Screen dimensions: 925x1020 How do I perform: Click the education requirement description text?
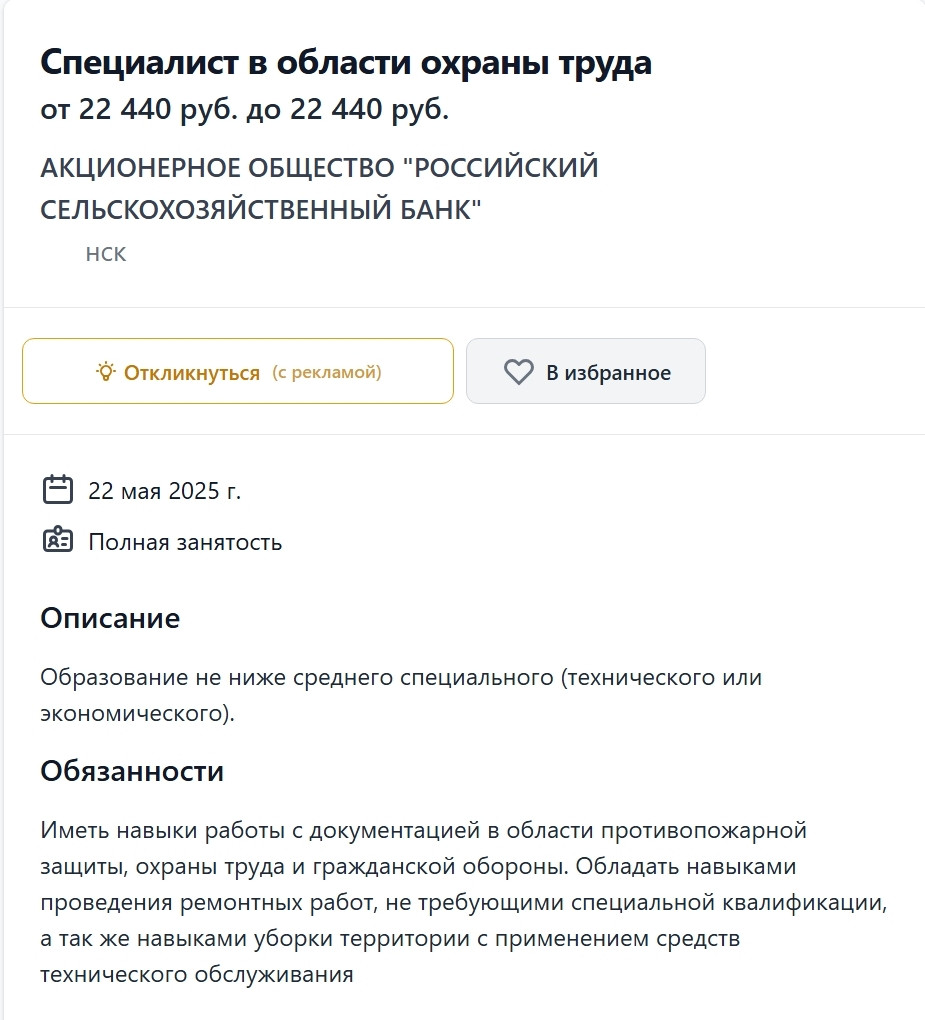tap(400, 678)
